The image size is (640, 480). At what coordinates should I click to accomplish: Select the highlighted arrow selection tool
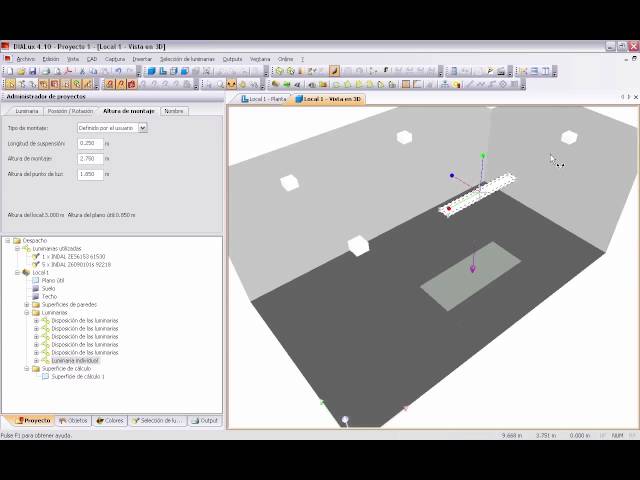pos(10,84)
